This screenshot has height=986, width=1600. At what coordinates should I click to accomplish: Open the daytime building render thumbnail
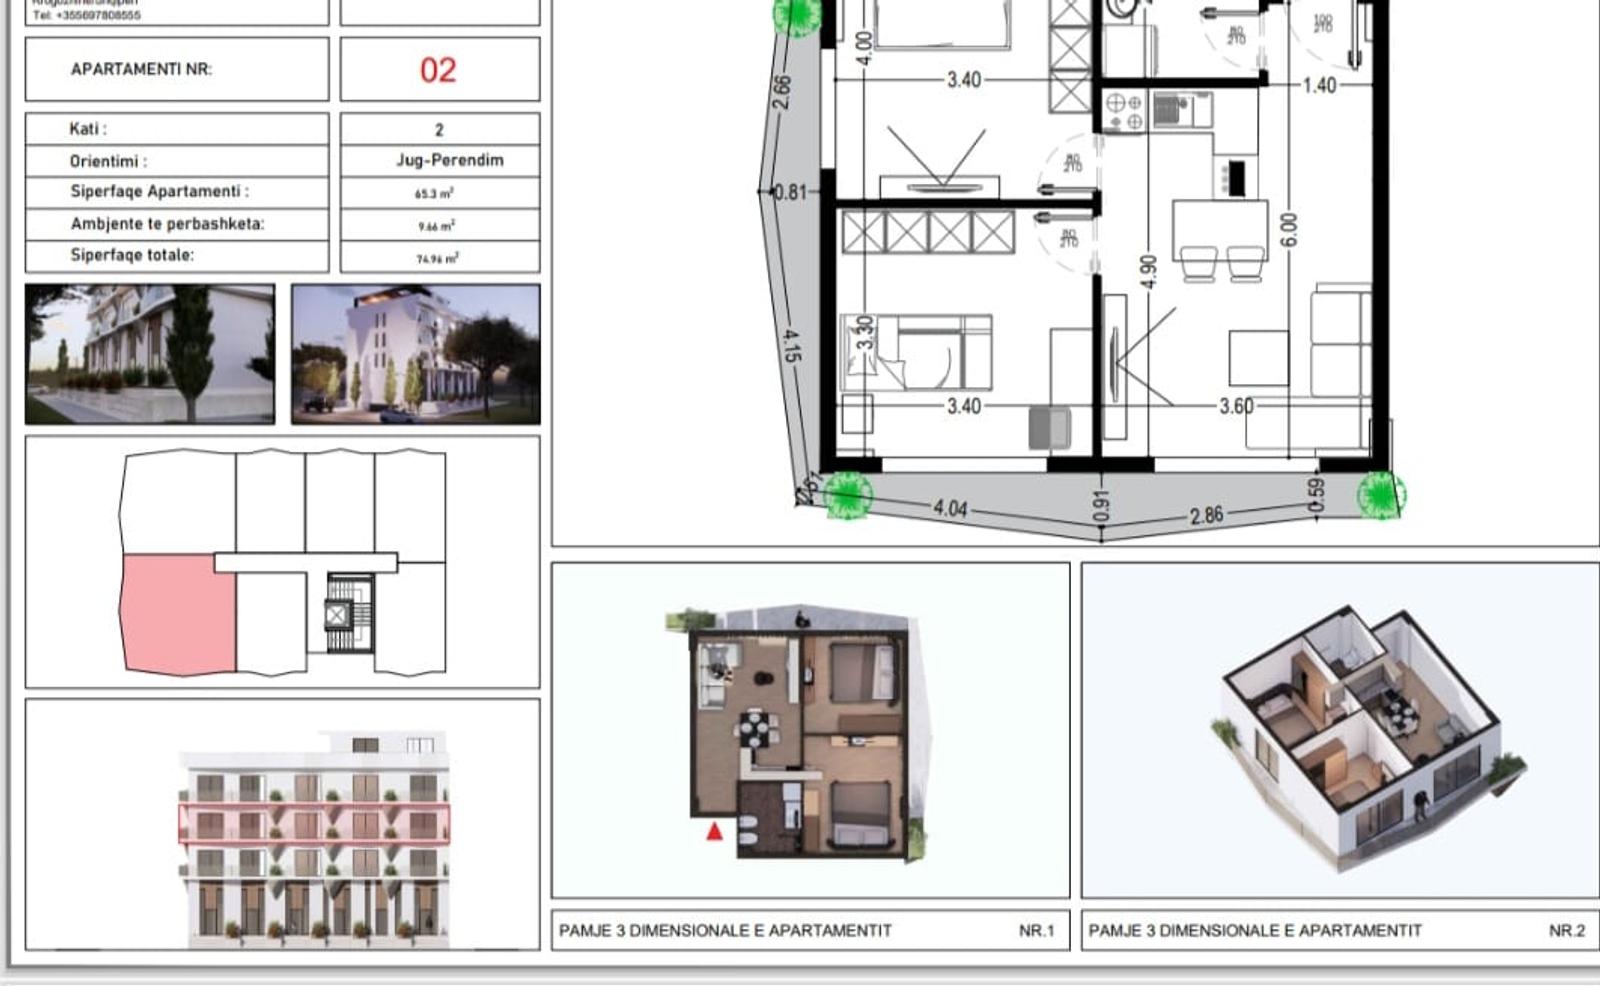pos(150,354)
